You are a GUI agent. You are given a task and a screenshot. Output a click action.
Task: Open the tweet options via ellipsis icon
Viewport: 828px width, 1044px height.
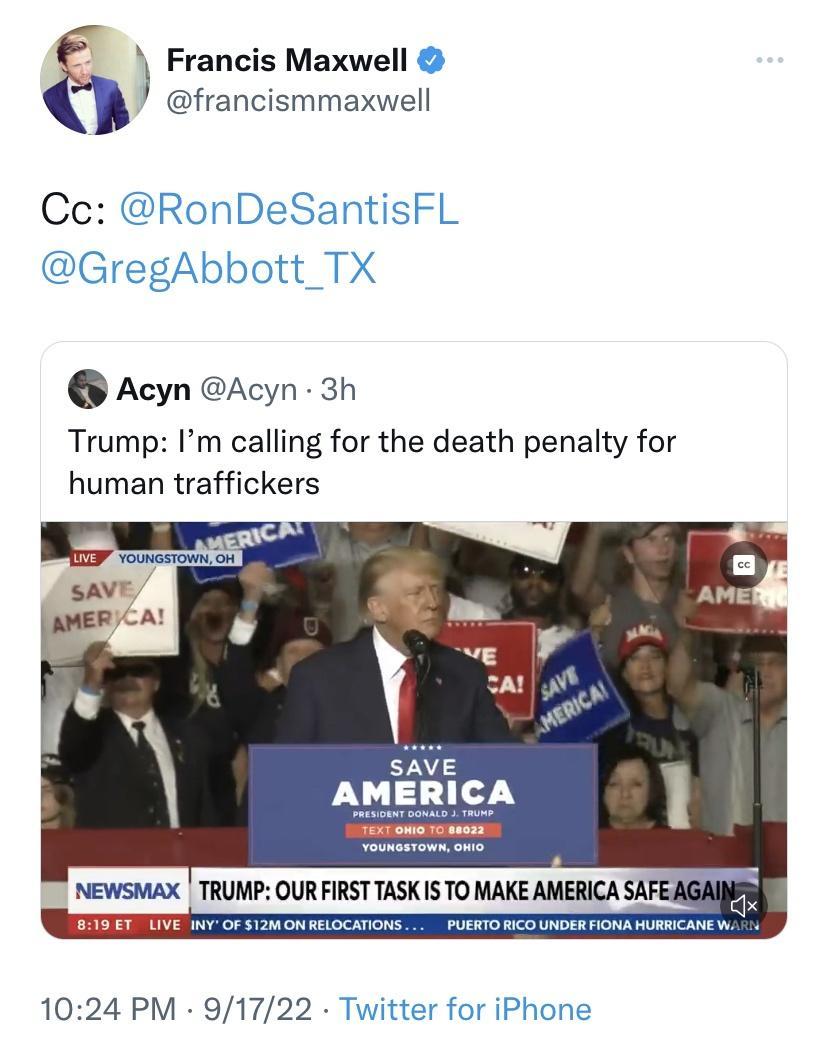(768, 60)
